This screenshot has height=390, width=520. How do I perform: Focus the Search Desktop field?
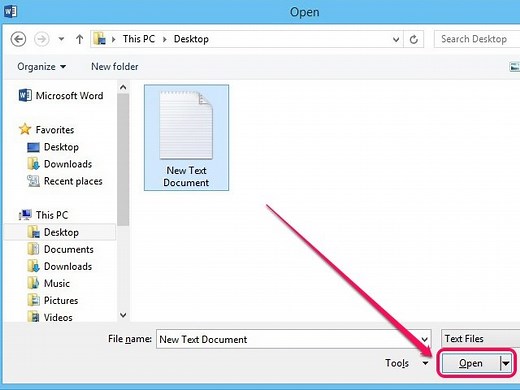[477, 39]
